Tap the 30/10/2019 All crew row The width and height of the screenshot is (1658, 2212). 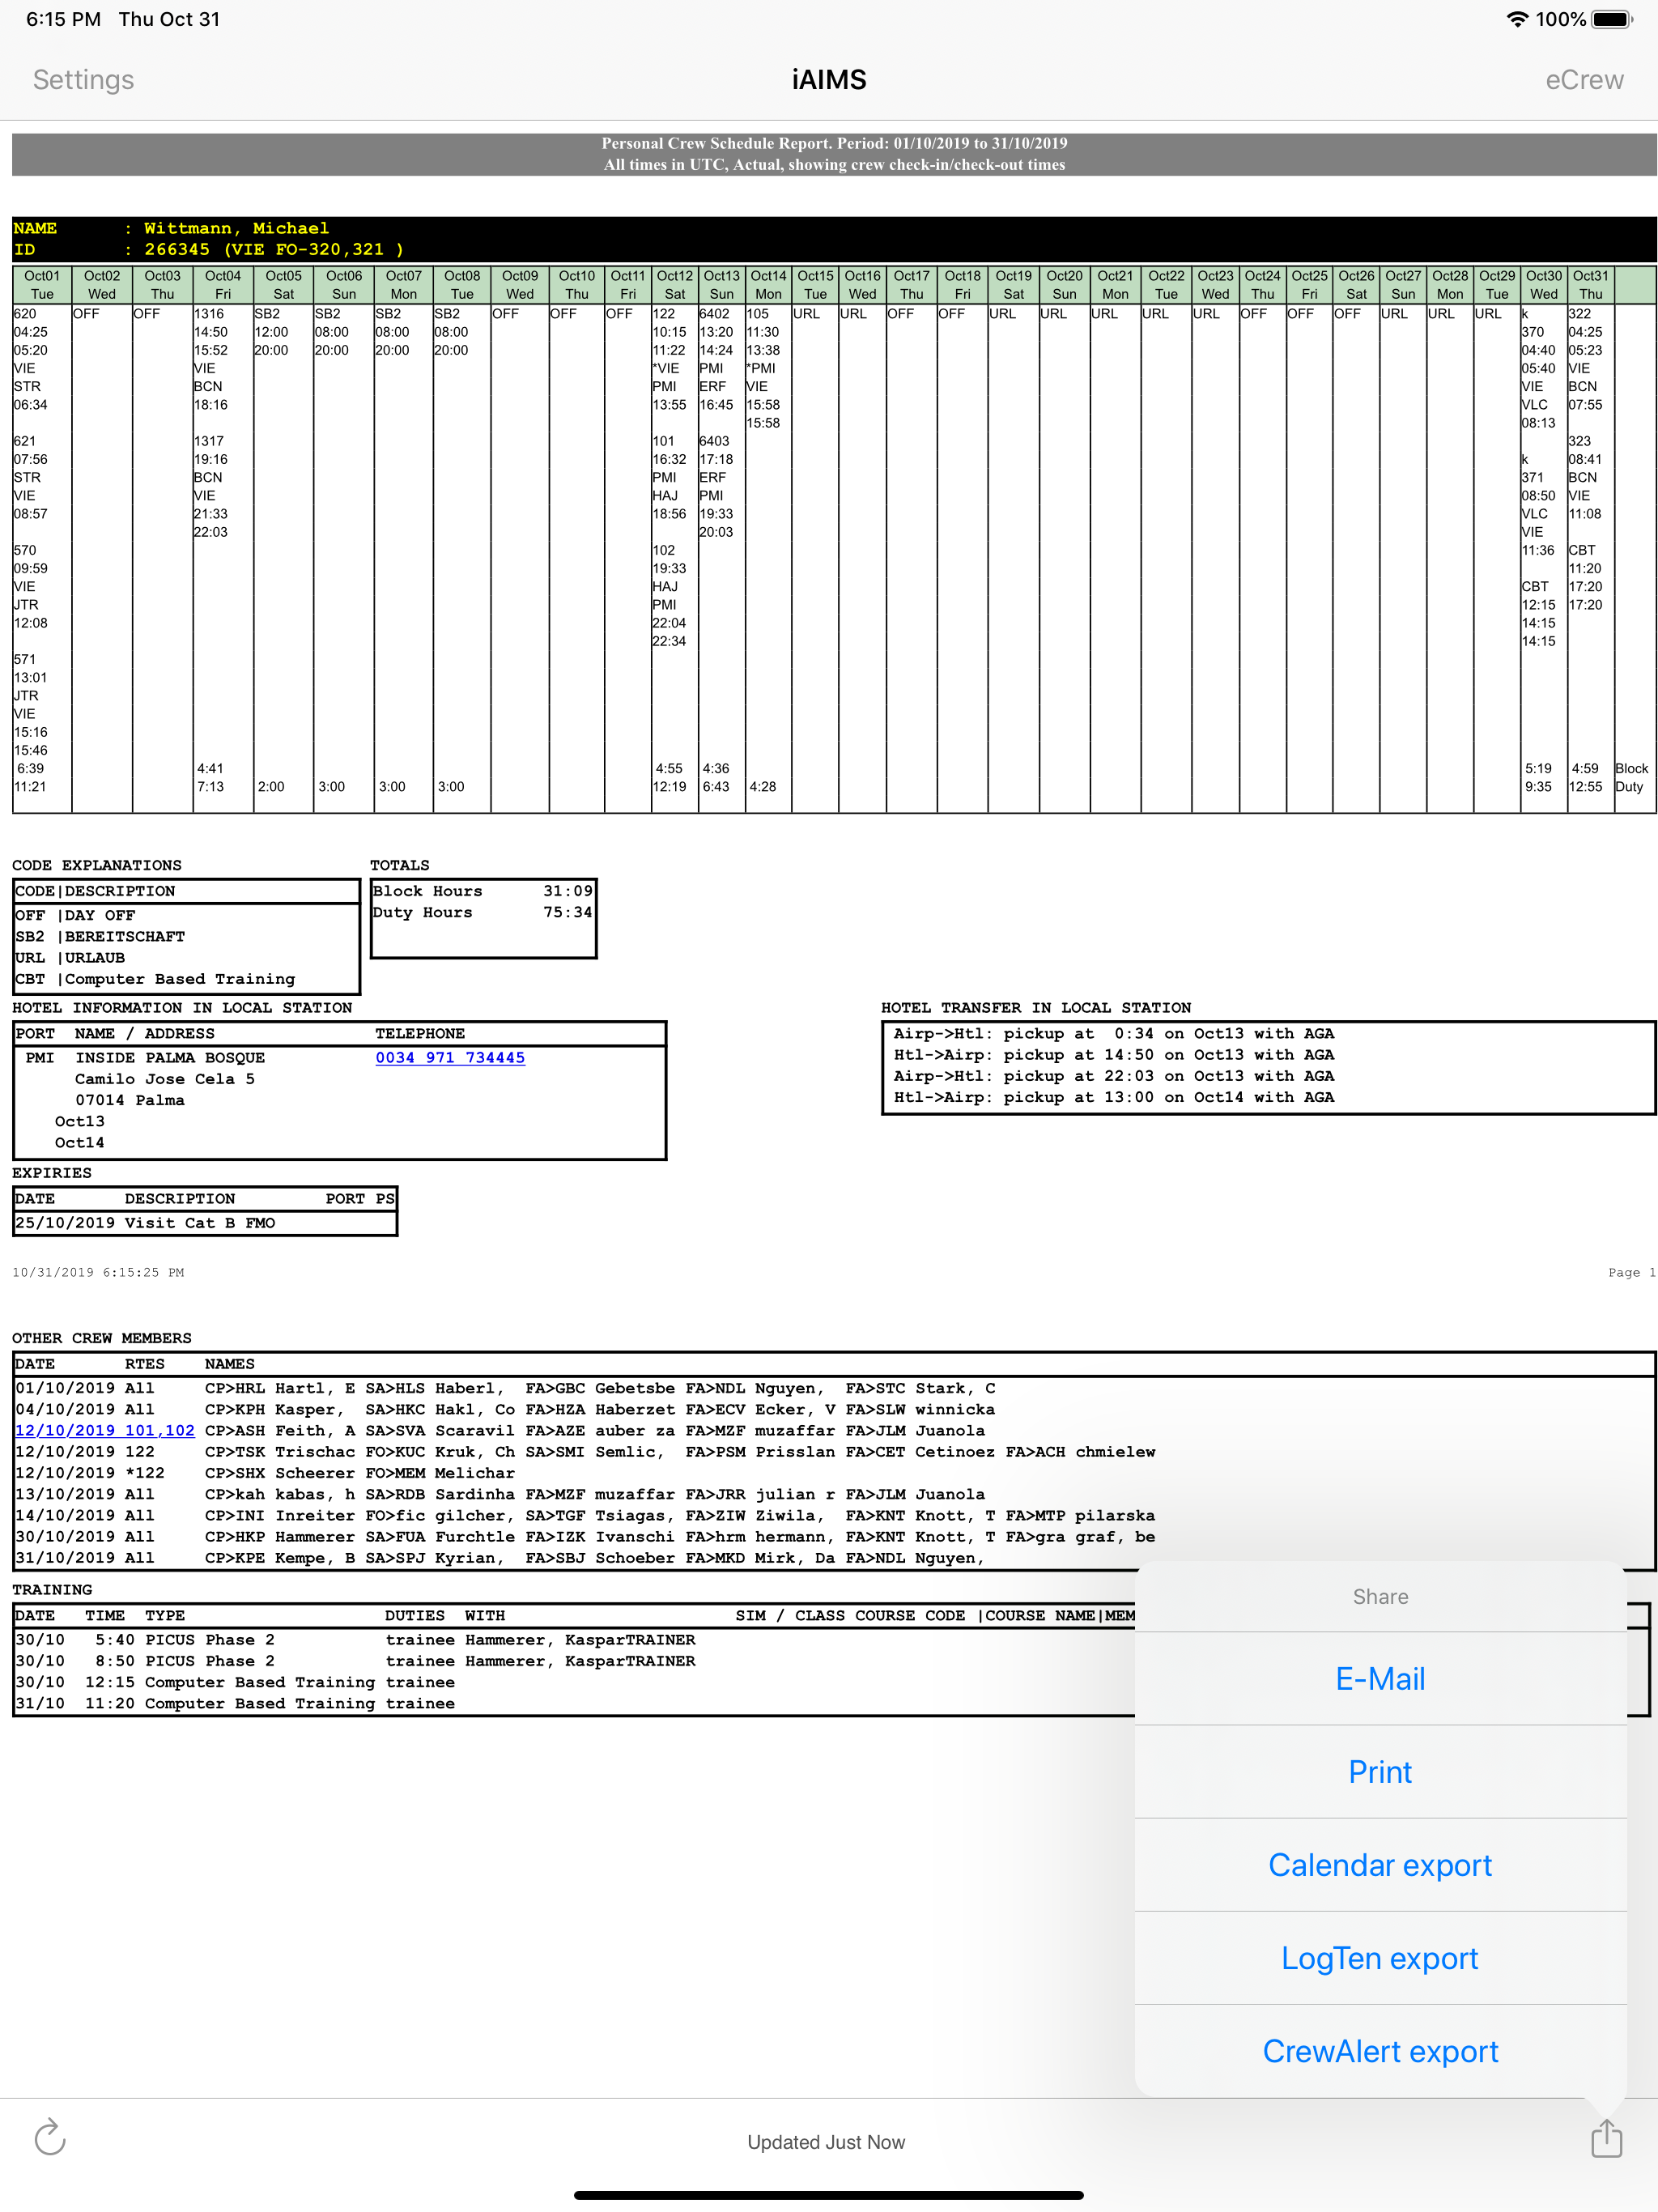click(585, 1537)
